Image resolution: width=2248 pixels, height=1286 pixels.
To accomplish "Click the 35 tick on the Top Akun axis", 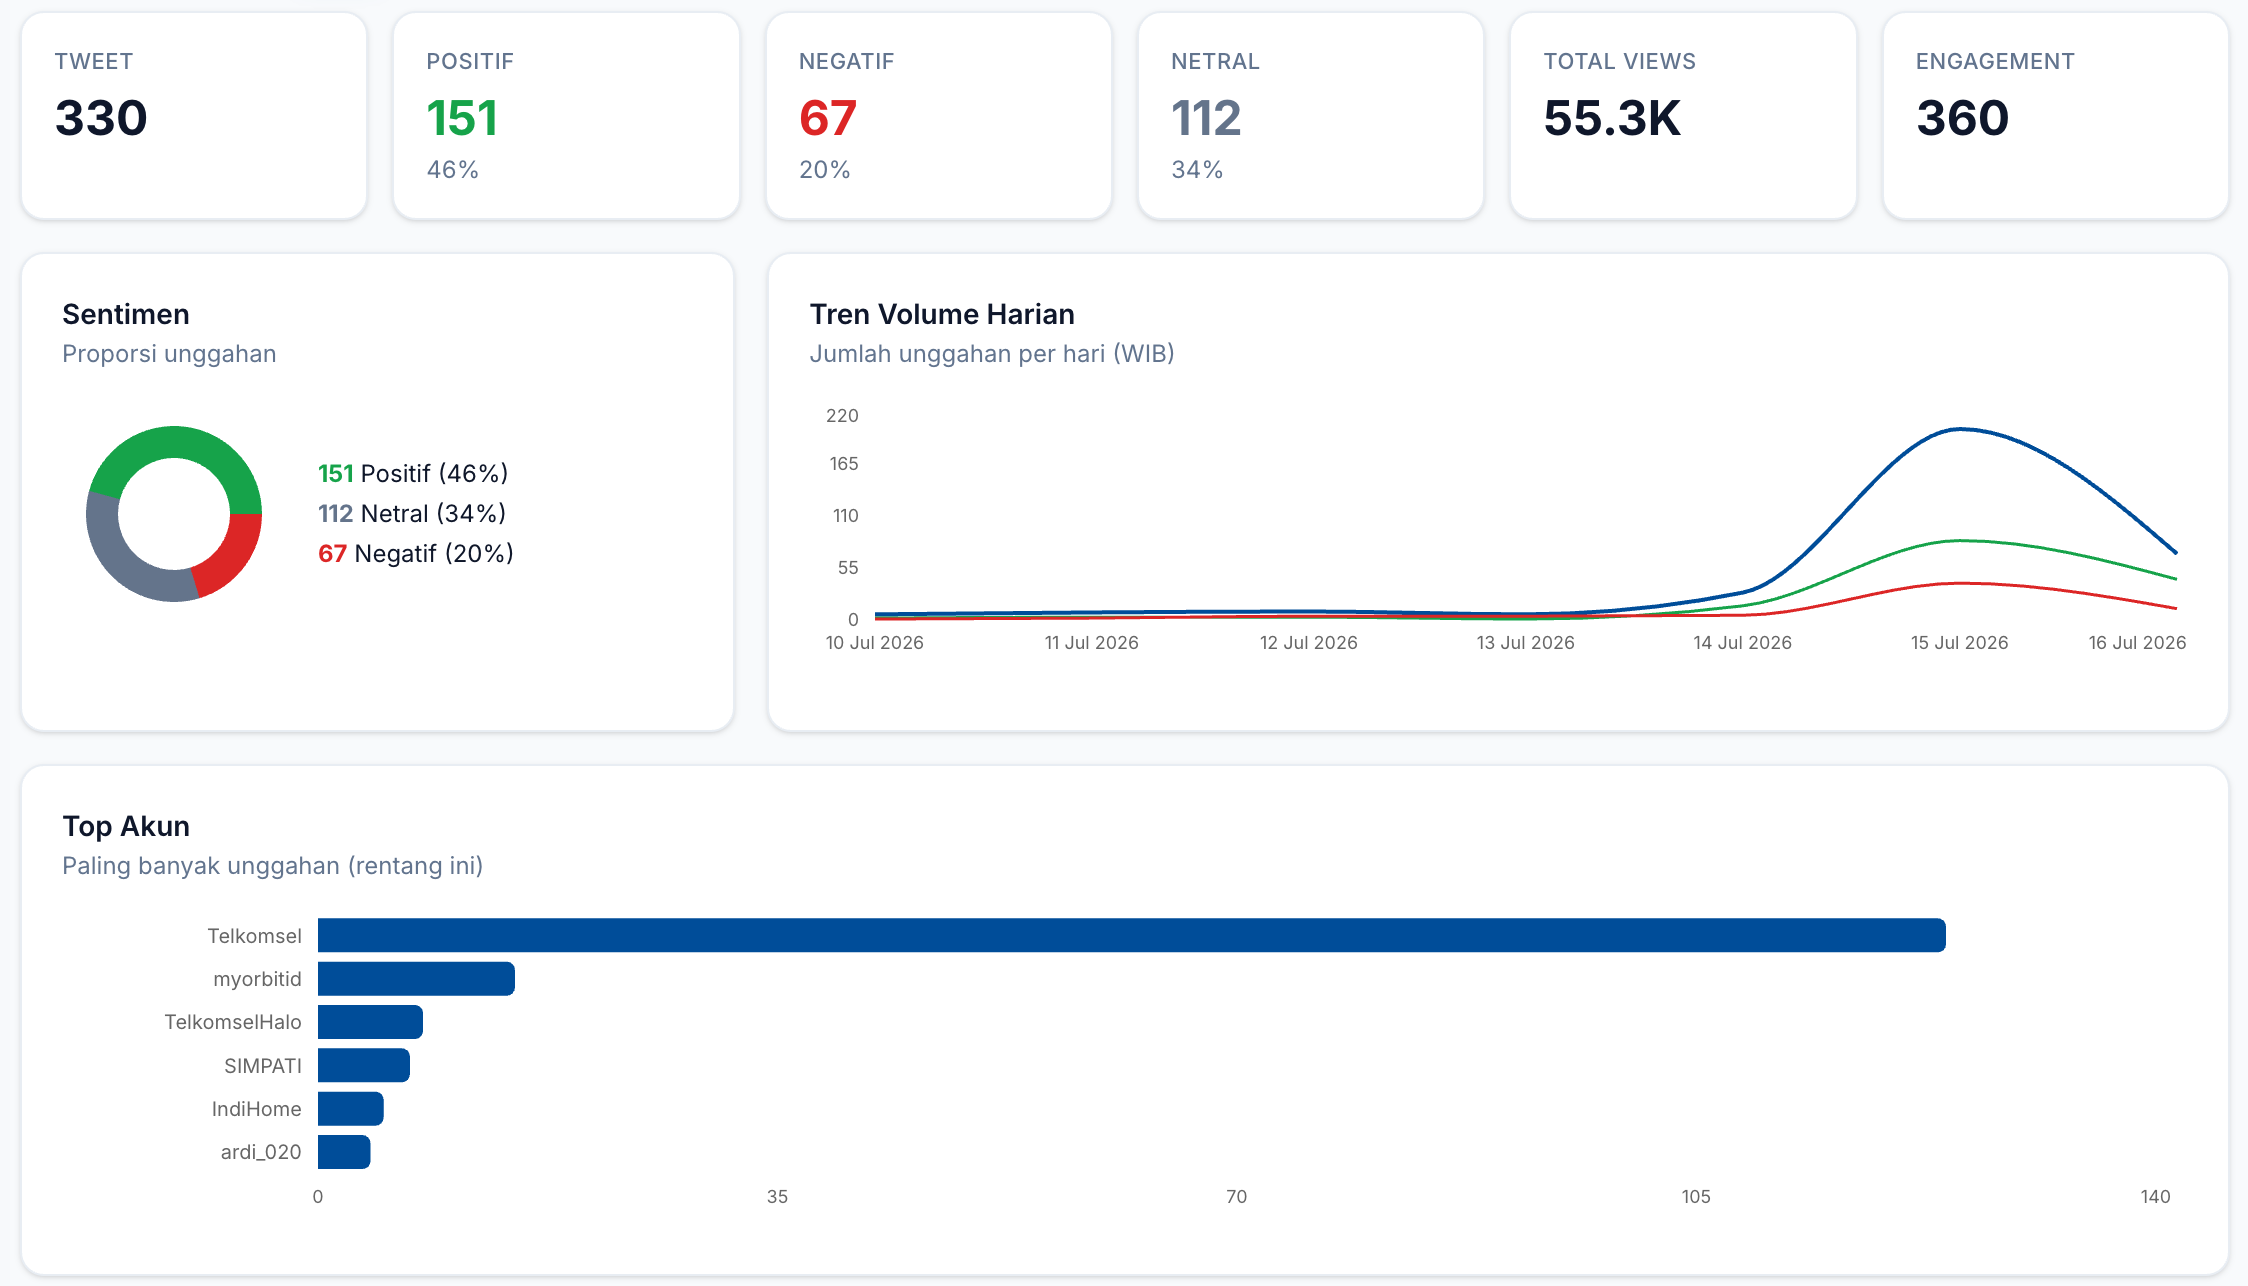I will pos(777,1197).
